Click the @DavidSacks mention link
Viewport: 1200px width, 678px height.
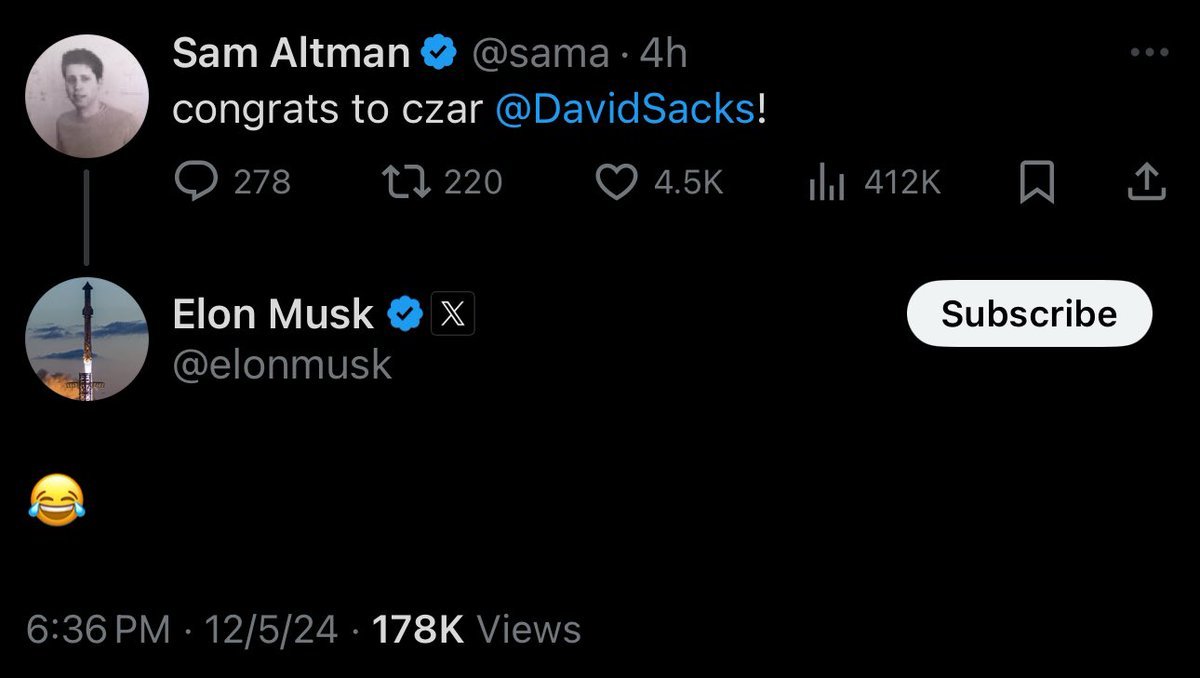(x=626, y=110)
